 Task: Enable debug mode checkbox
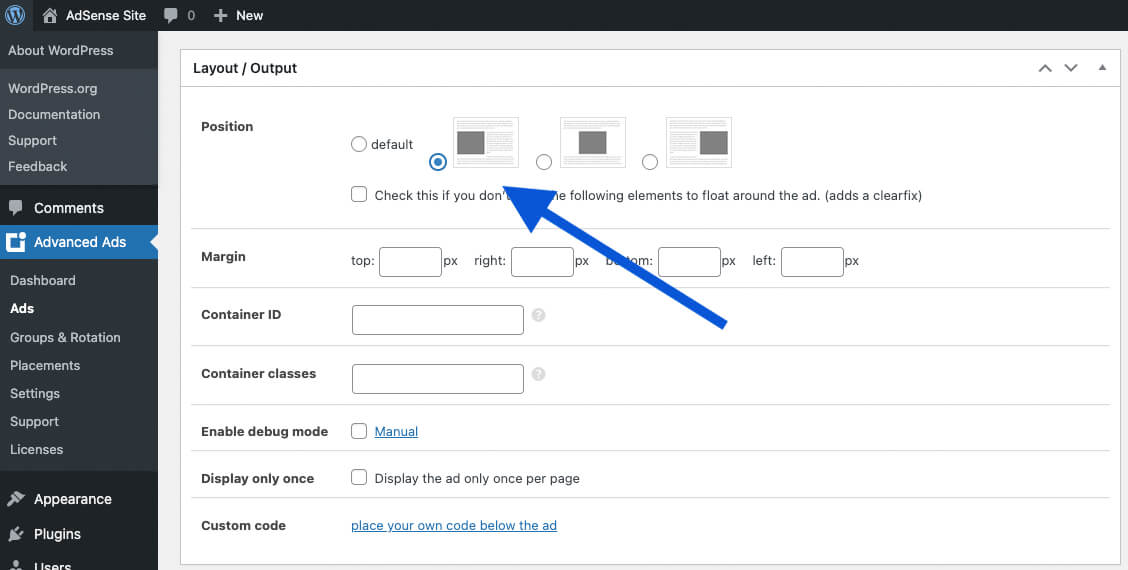point(359,431)
